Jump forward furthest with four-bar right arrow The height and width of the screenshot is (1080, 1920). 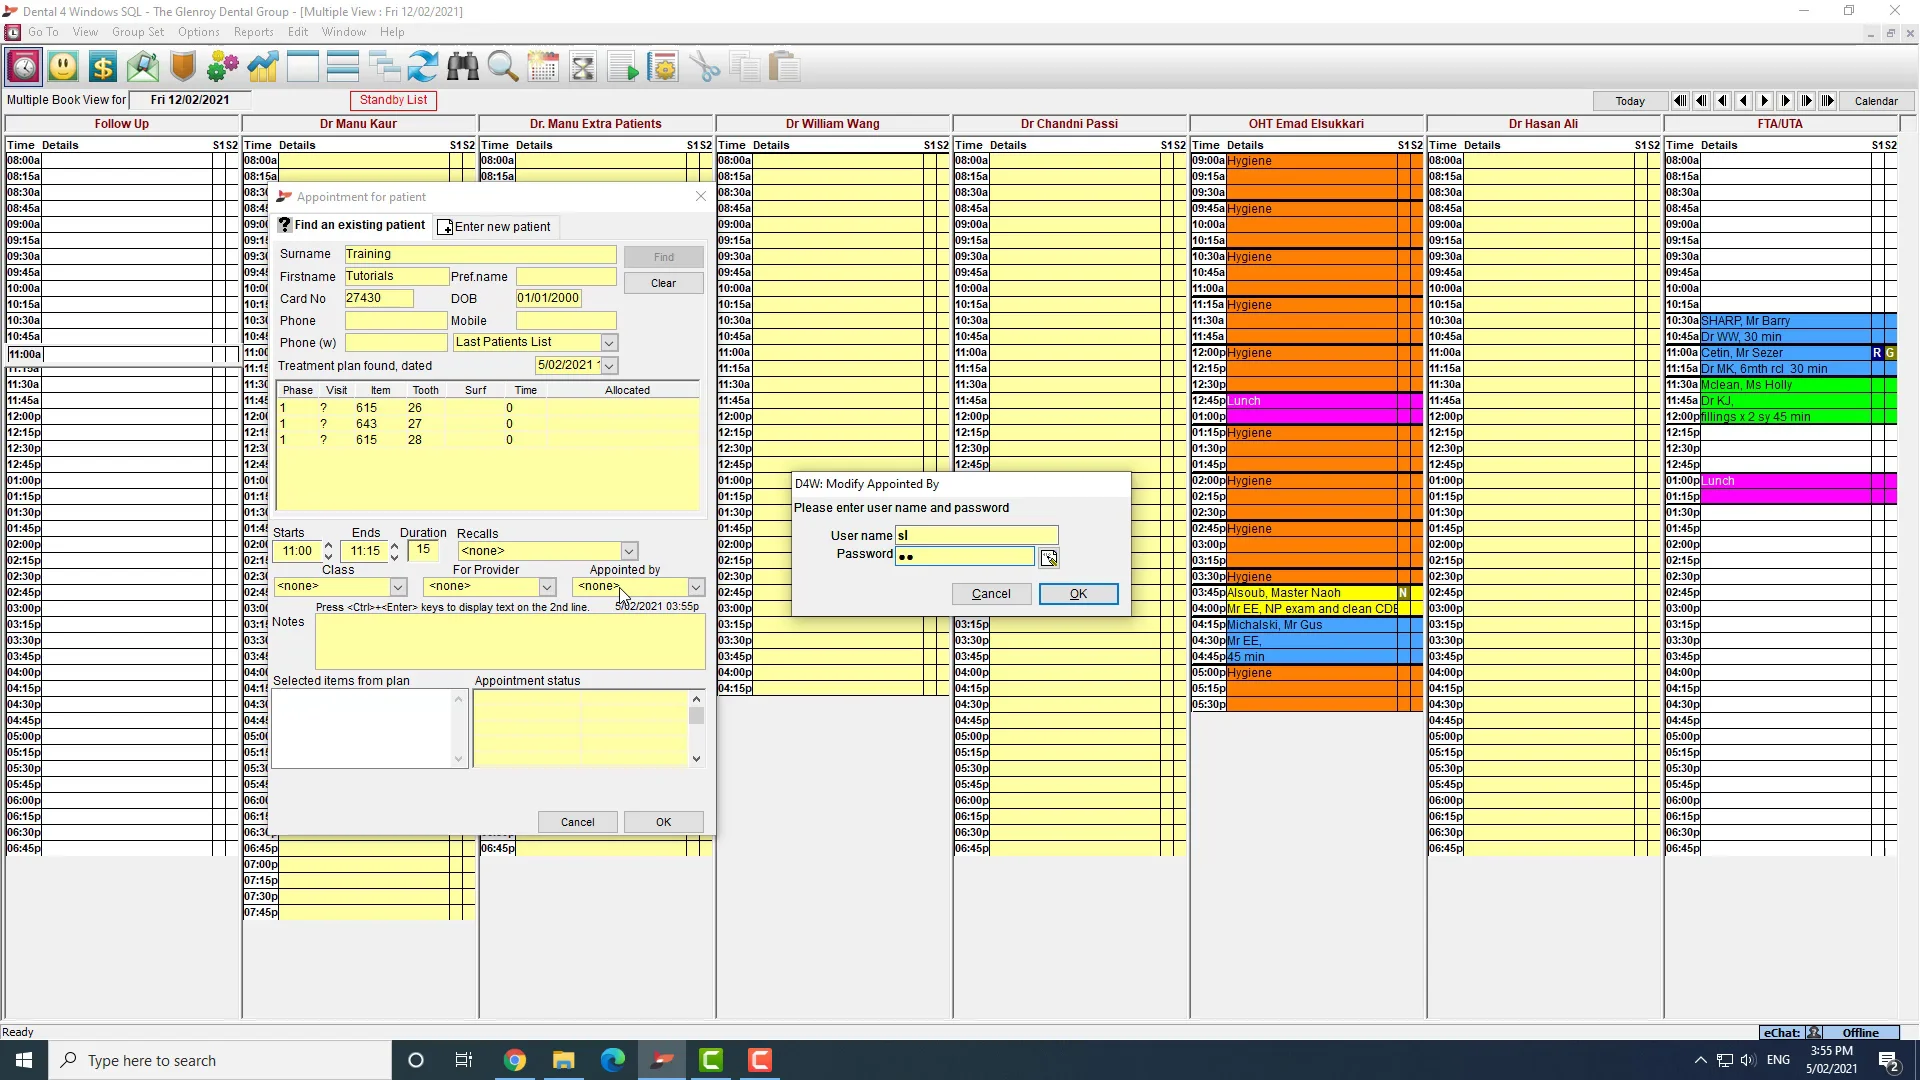click(1828, 101)
